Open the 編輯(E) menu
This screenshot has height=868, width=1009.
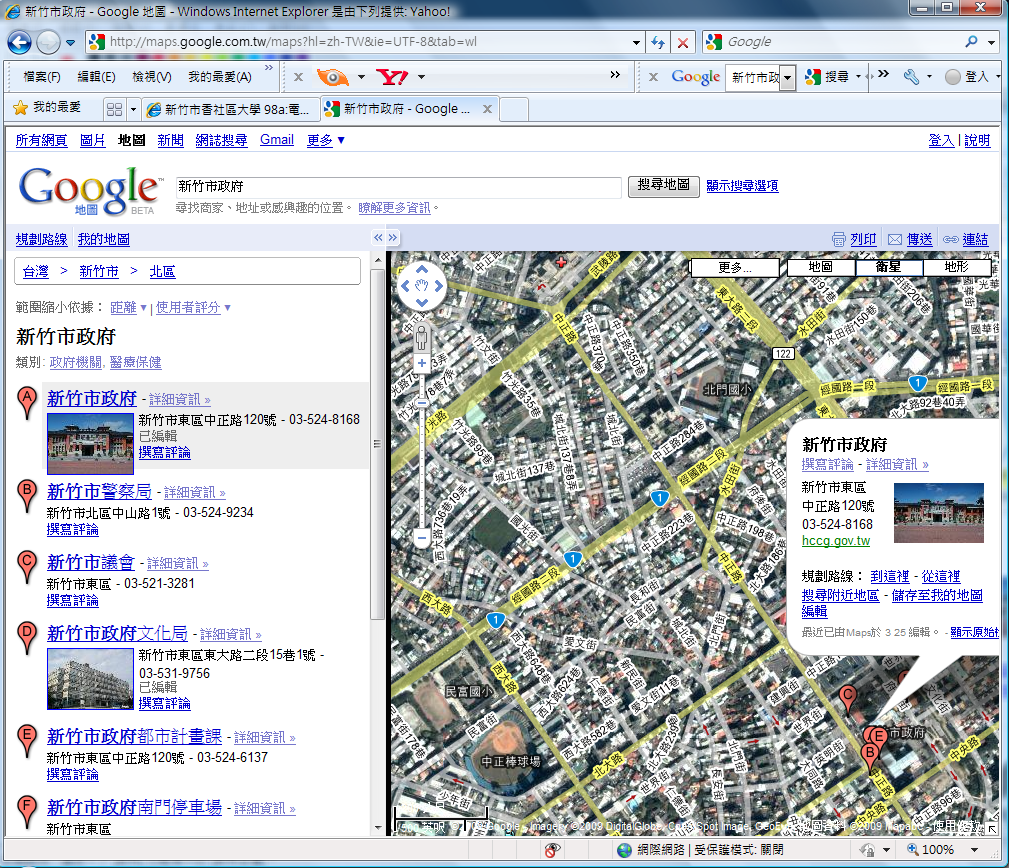[97, 77]
